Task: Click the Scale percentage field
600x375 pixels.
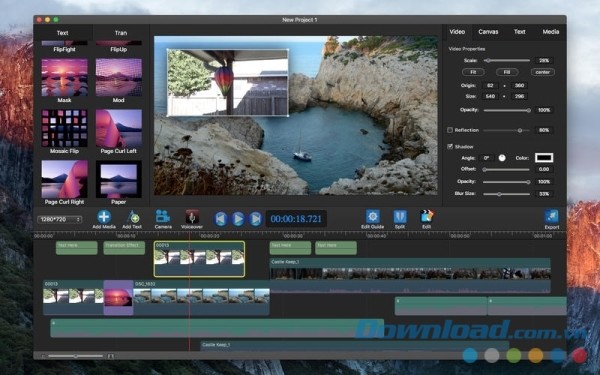Action: 544,60
